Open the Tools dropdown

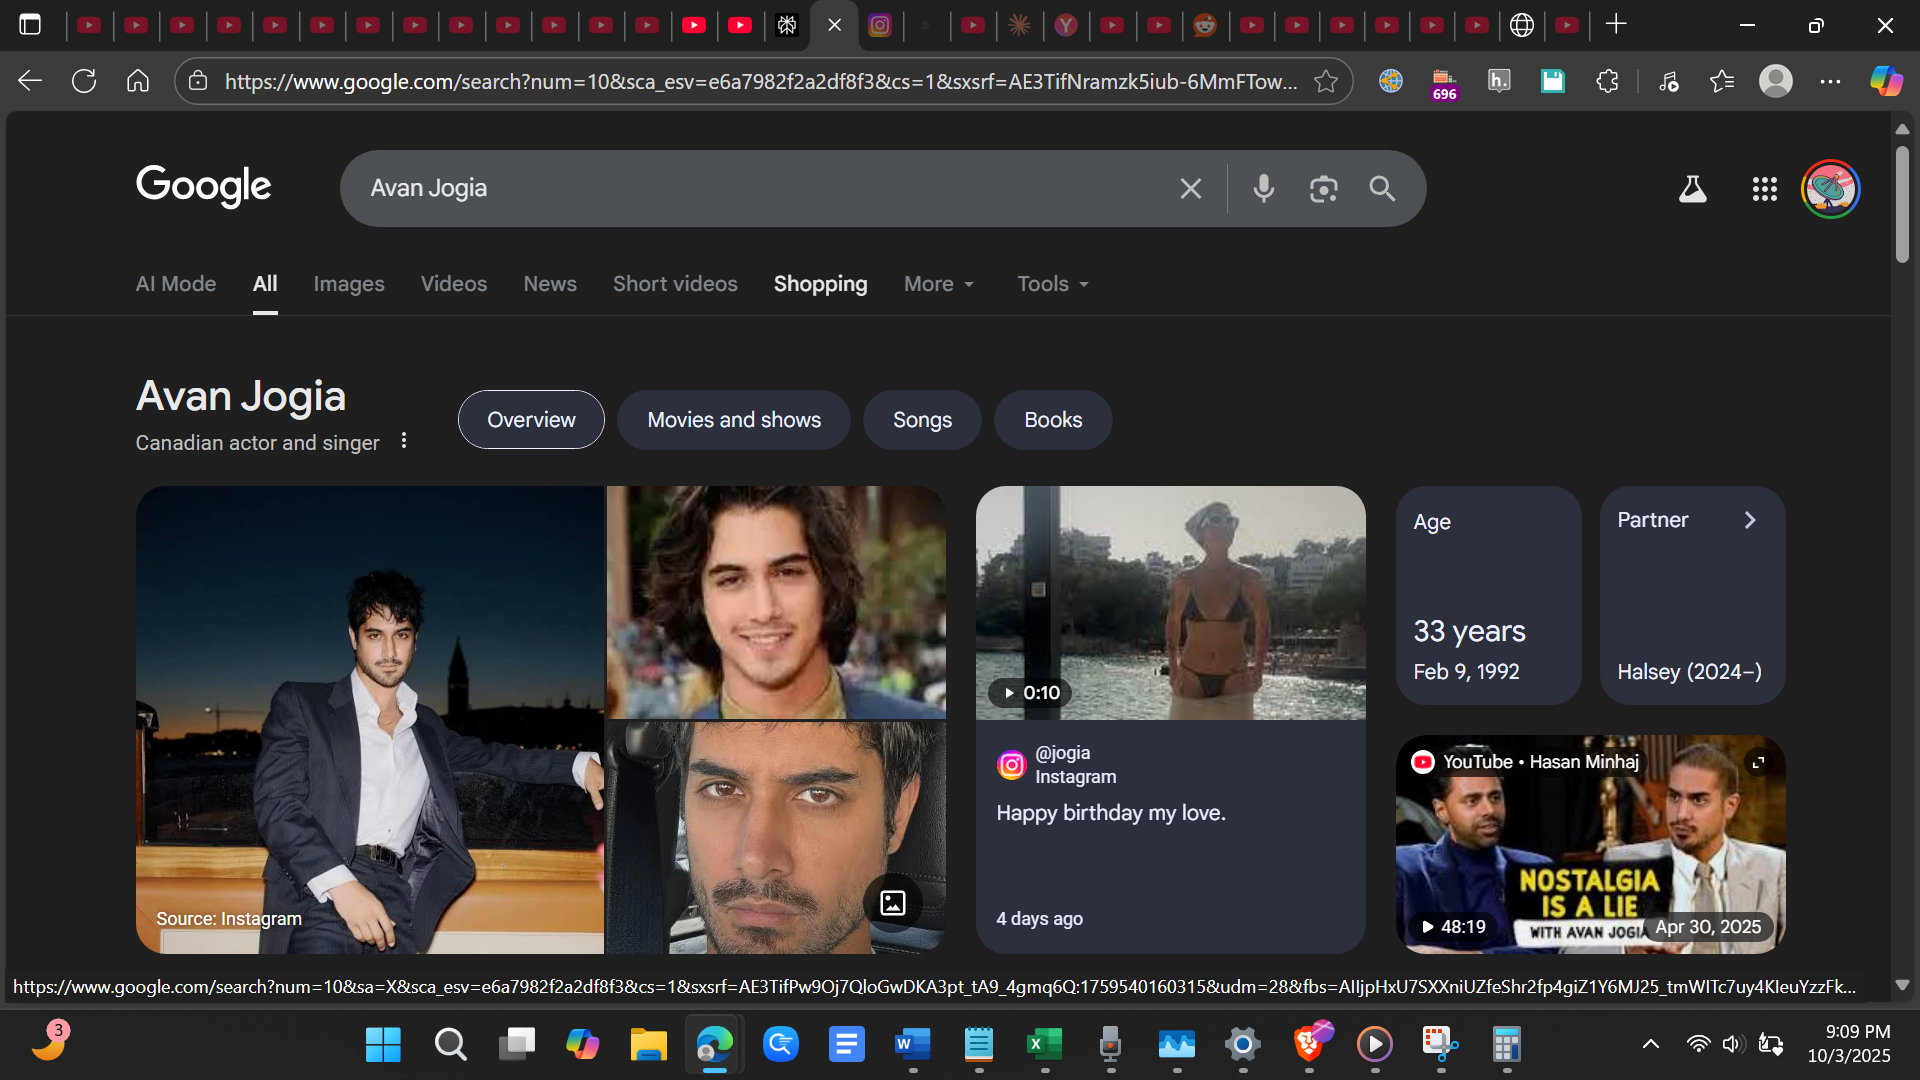pyautogui.click(x=1052, y=284)
